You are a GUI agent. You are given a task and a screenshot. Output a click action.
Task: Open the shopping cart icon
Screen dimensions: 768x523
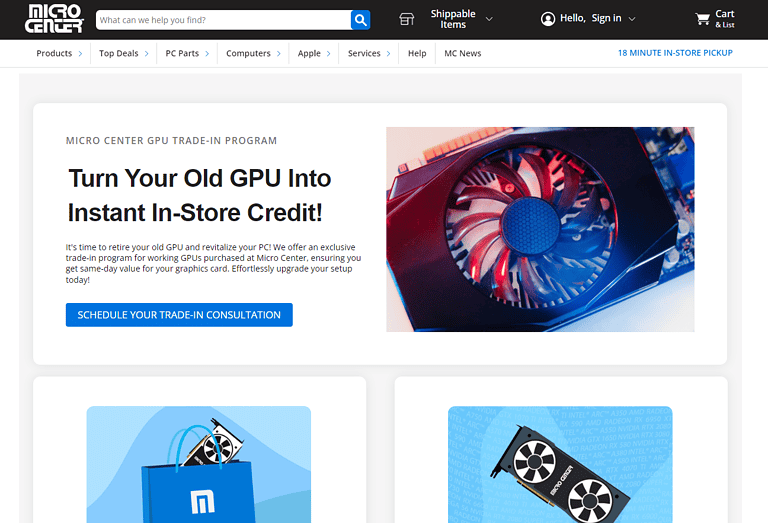pyautogui.click(x=702, y=19)
